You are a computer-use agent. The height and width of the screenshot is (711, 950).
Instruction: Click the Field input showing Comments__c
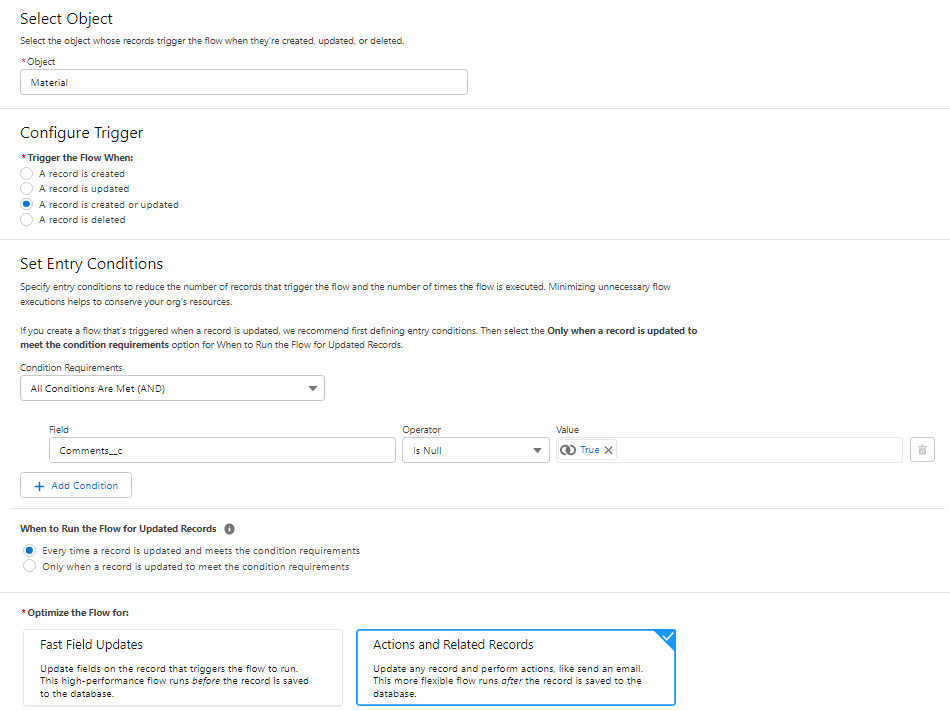[x=220, y=450]
